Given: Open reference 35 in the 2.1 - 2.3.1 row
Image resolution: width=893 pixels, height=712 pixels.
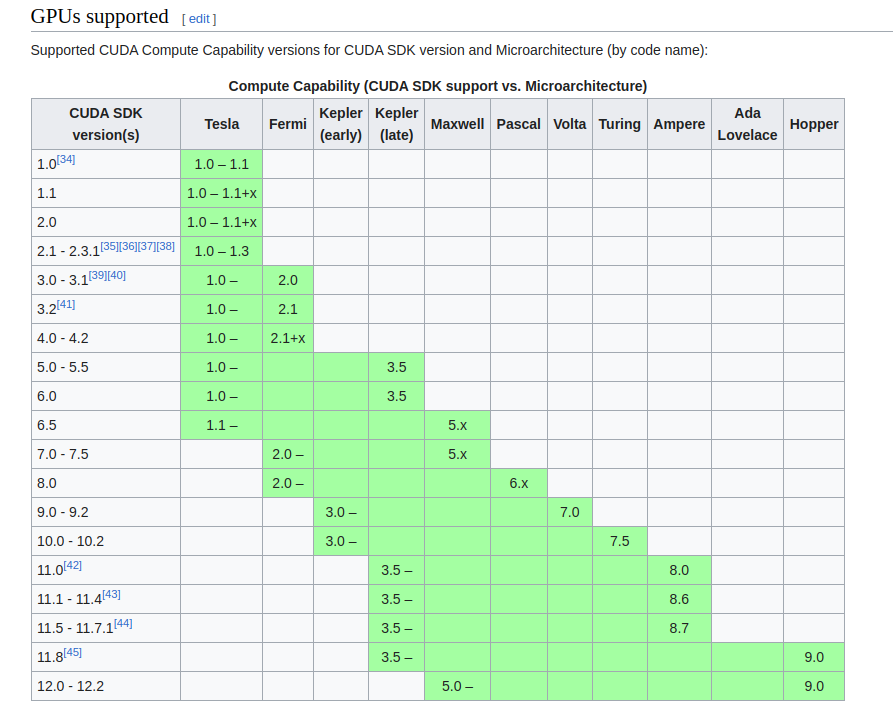Looking at the screenshot, I should 109,246.
